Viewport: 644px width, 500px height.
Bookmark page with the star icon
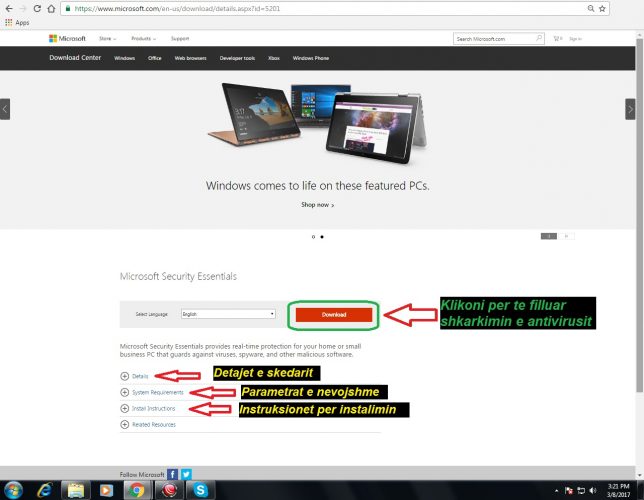pos(602,8)
